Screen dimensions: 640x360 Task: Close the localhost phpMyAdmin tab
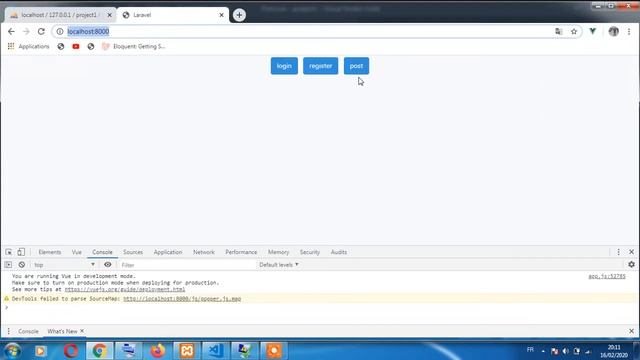coord(109,15)
